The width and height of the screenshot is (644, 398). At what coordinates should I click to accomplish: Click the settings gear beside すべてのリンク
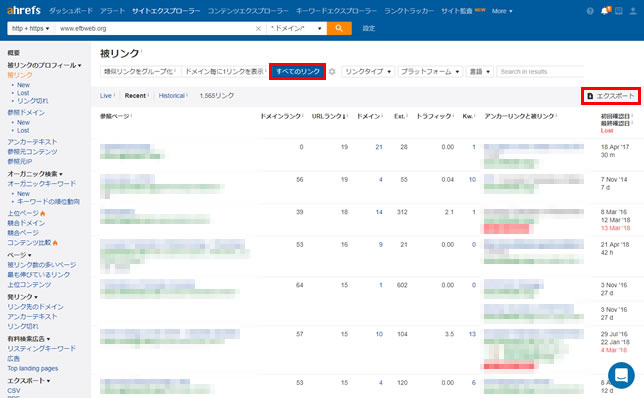332,71
